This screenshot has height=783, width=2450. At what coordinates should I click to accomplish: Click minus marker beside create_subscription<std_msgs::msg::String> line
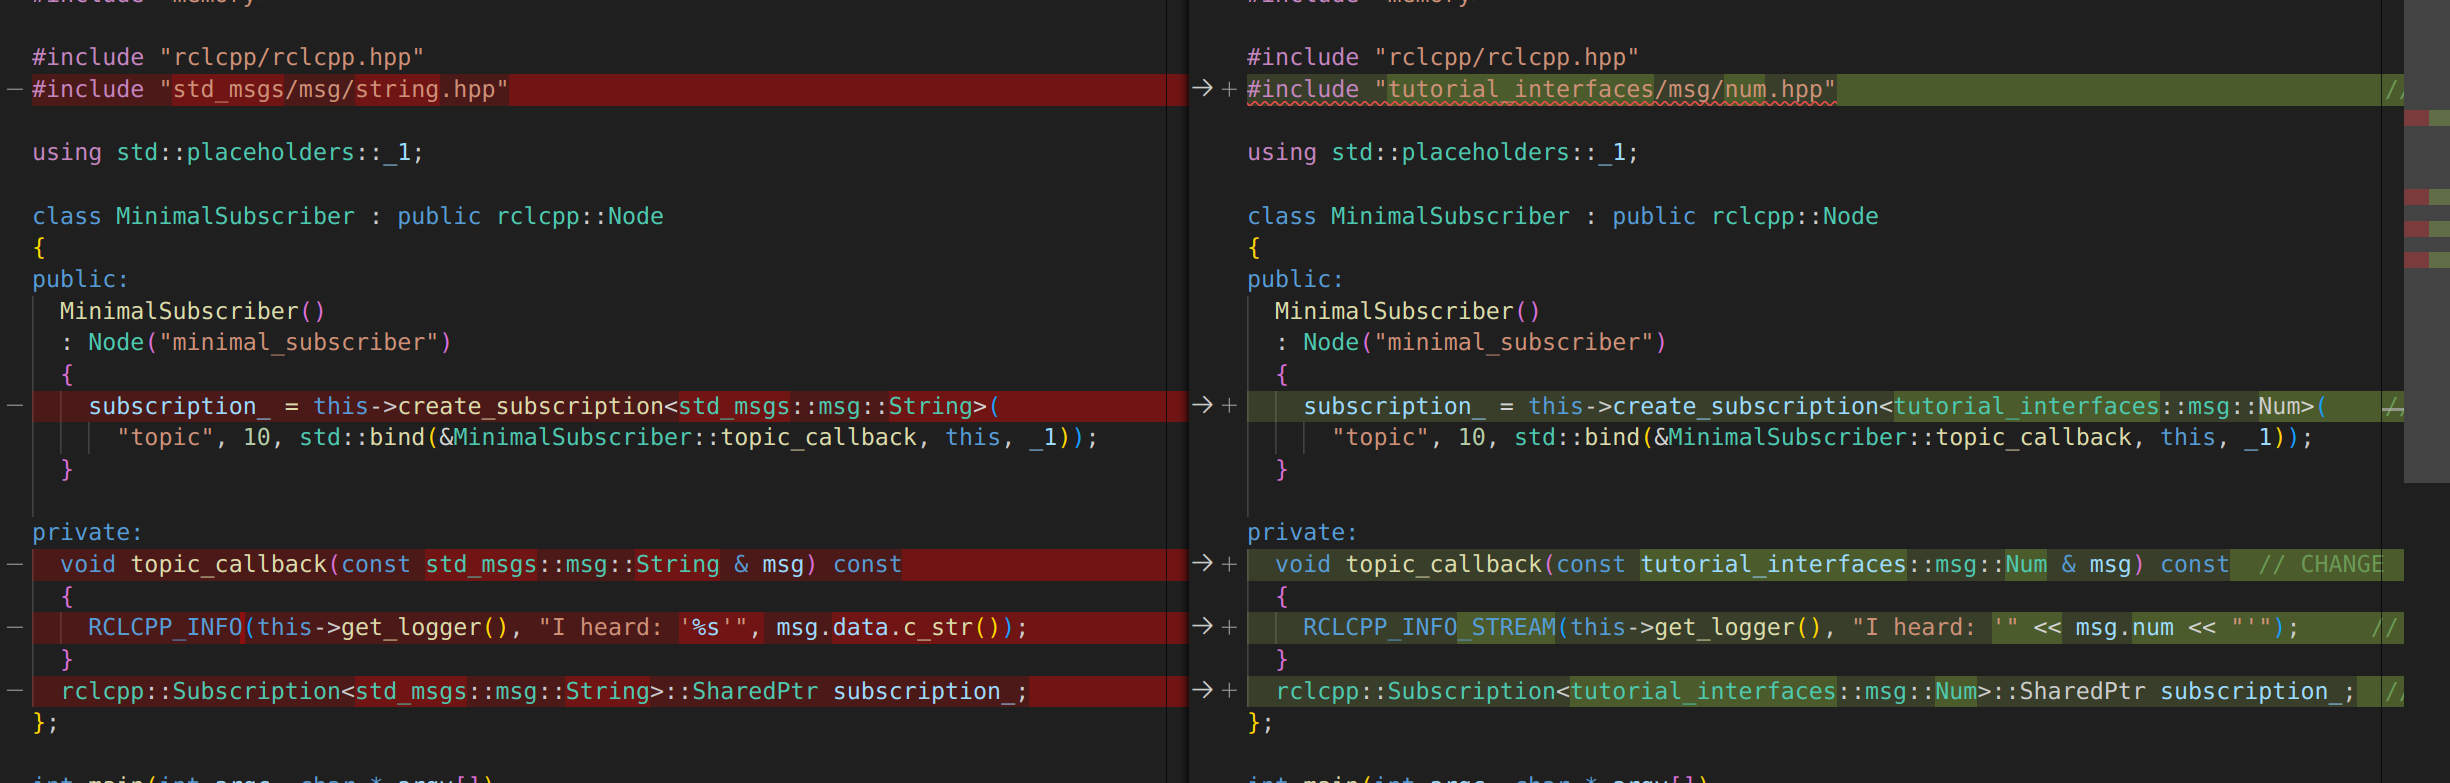[x=15, y=406]
